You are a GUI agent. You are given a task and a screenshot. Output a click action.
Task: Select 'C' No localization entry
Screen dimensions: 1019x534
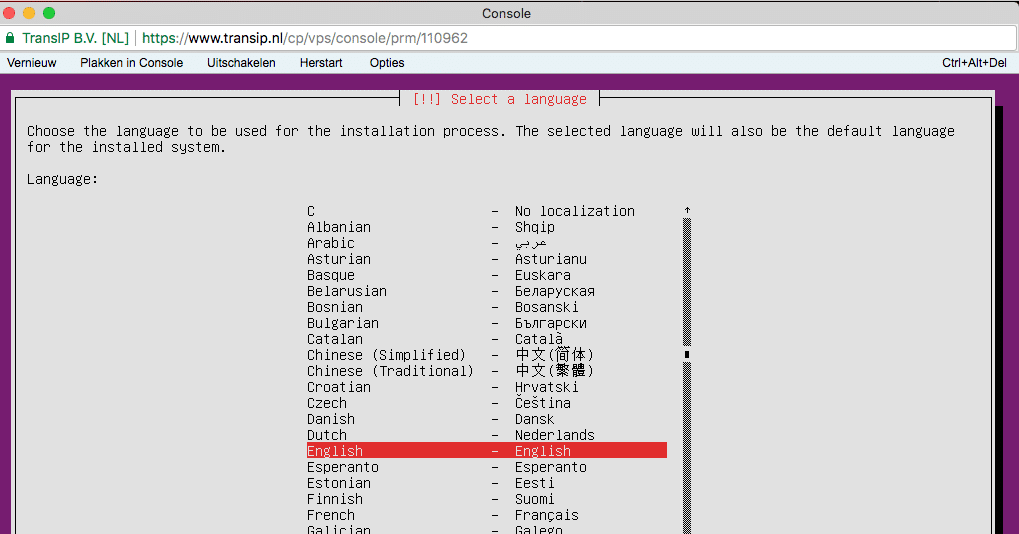[487, 211]
